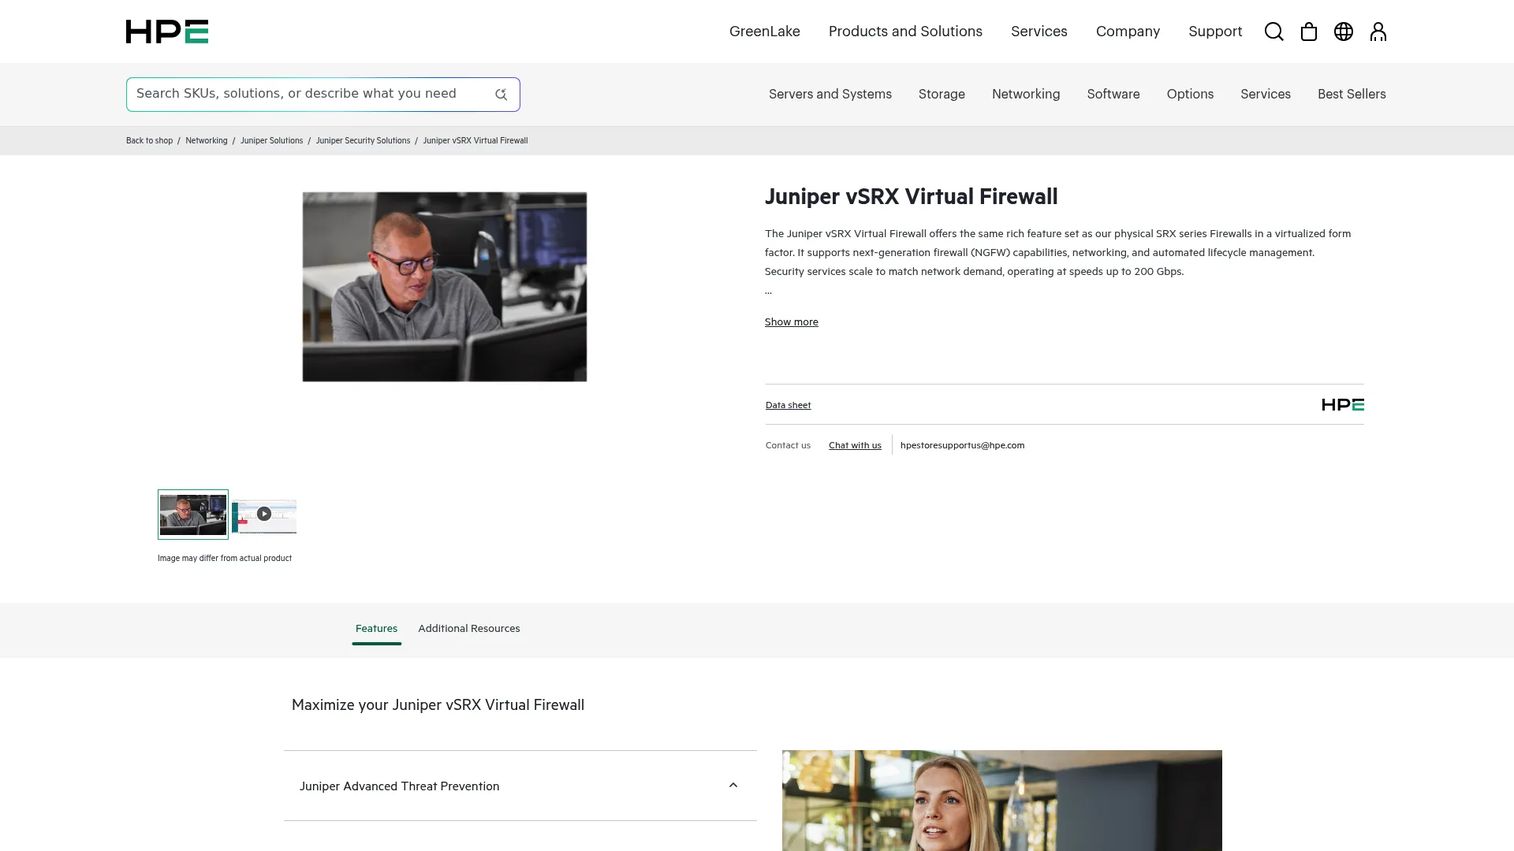Click the 'Image may differ from actual product' note

click(225, 558)
